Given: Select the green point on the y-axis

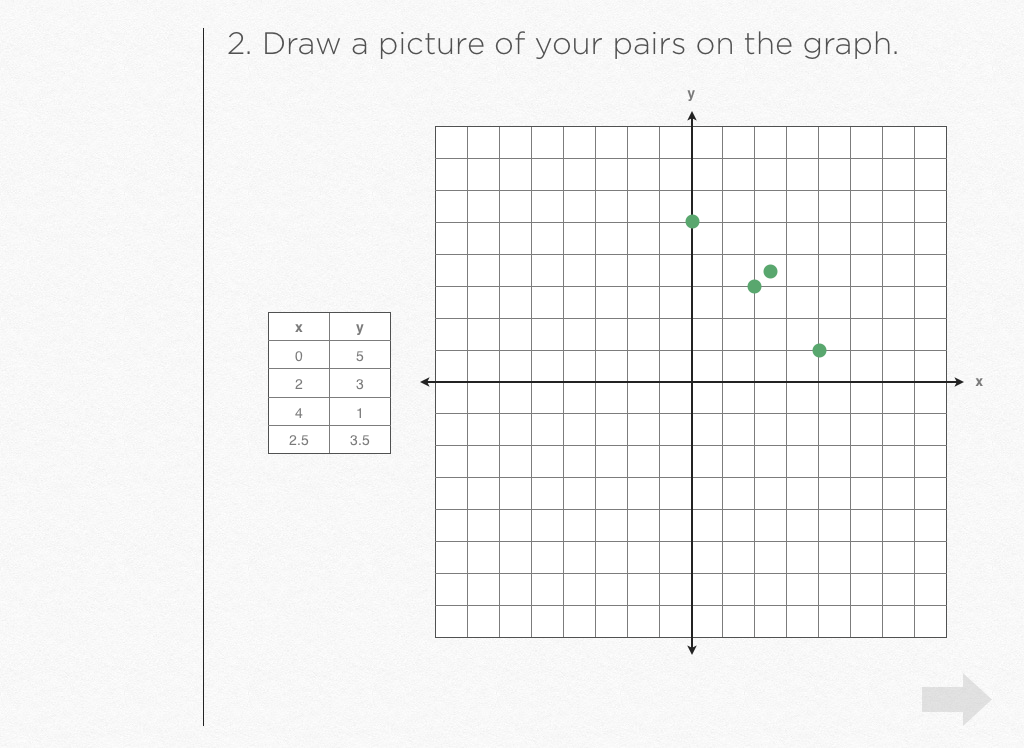Looking at the screenshot, I should (x=692, y=221).
